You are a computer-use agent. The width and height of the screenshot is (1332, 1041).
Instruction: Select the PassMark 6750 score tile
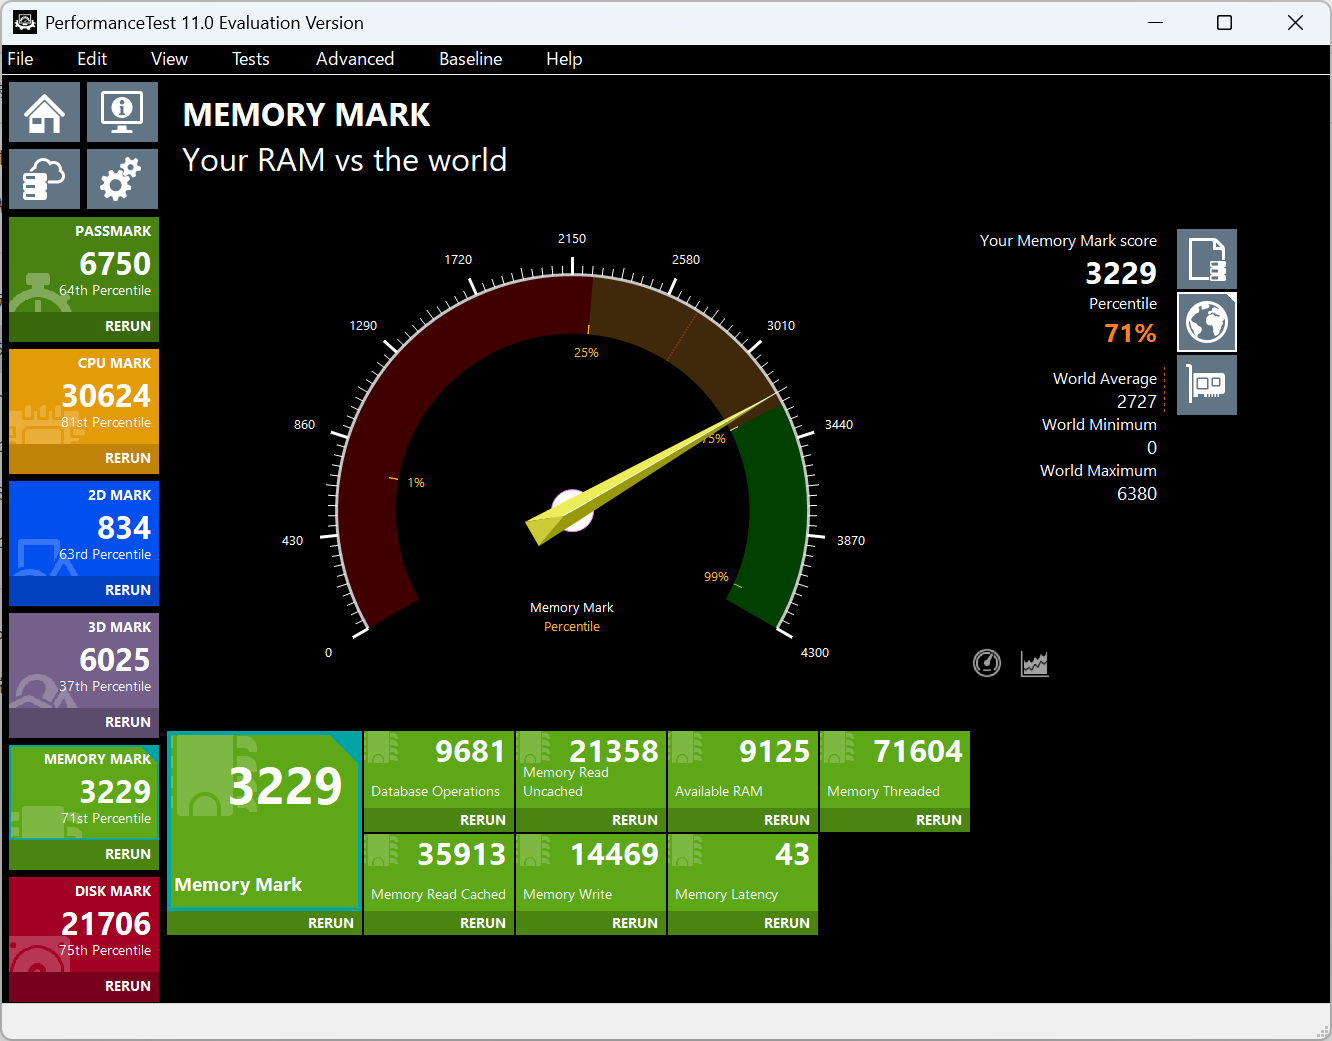[84, 265]
